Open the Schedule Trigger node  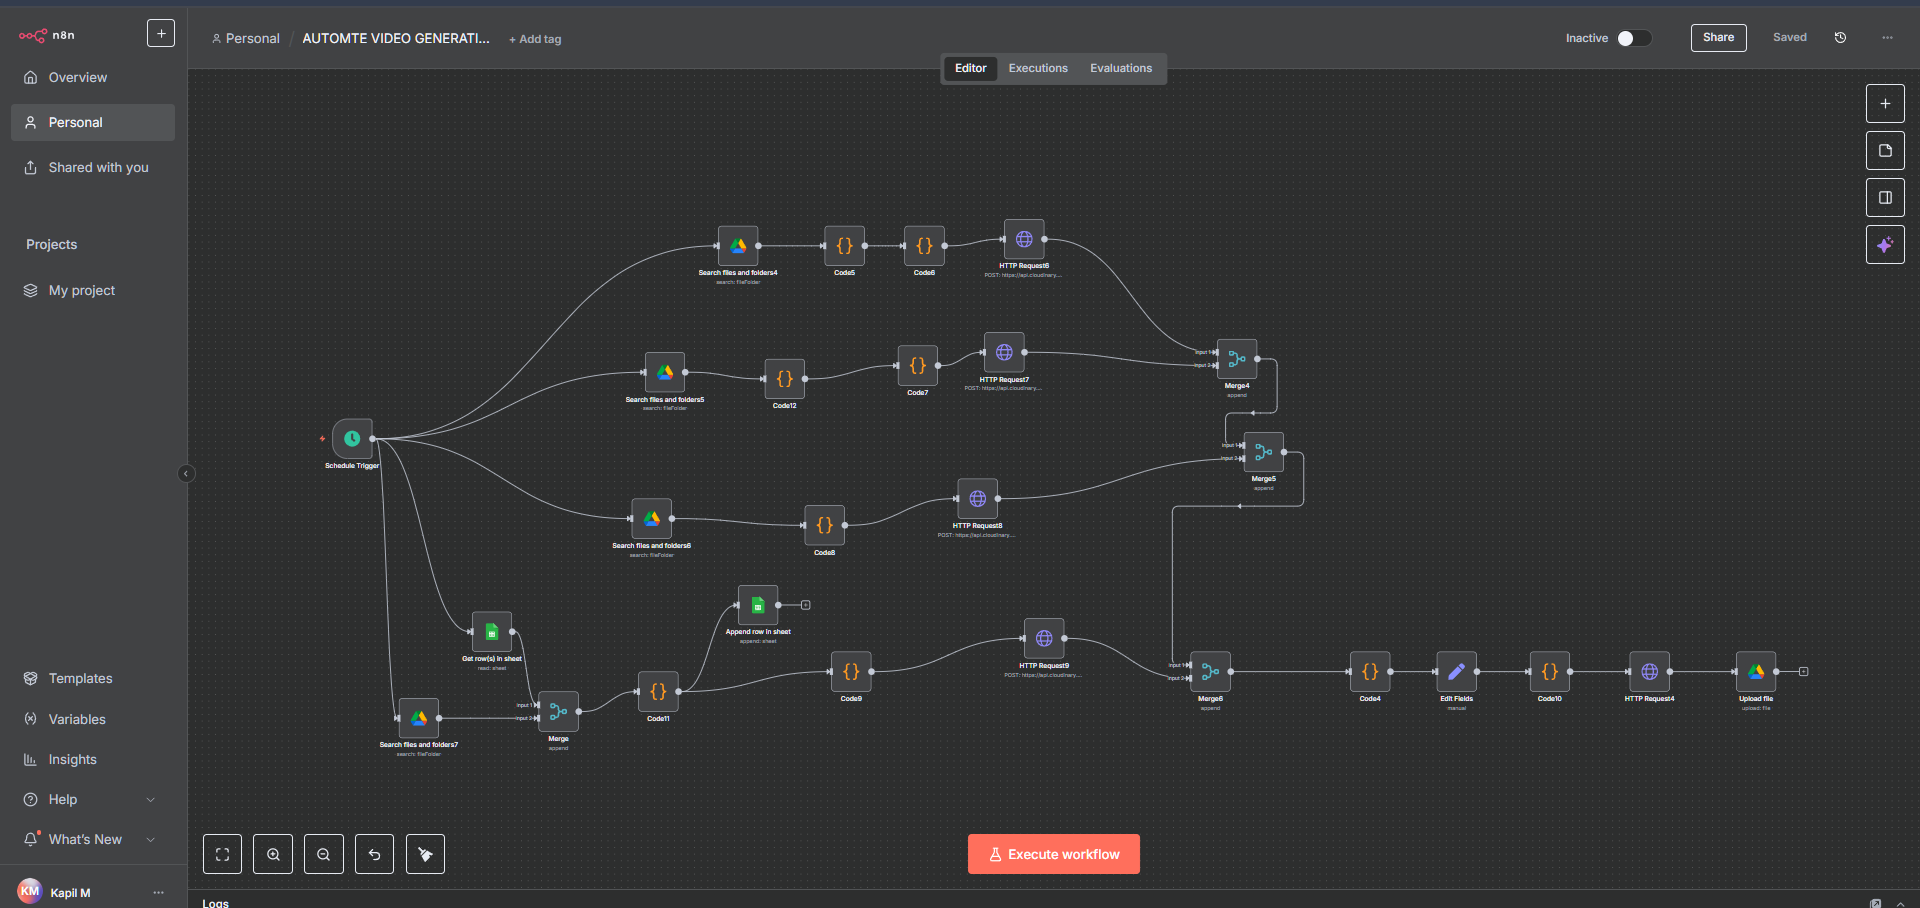[x=351, y=438]
